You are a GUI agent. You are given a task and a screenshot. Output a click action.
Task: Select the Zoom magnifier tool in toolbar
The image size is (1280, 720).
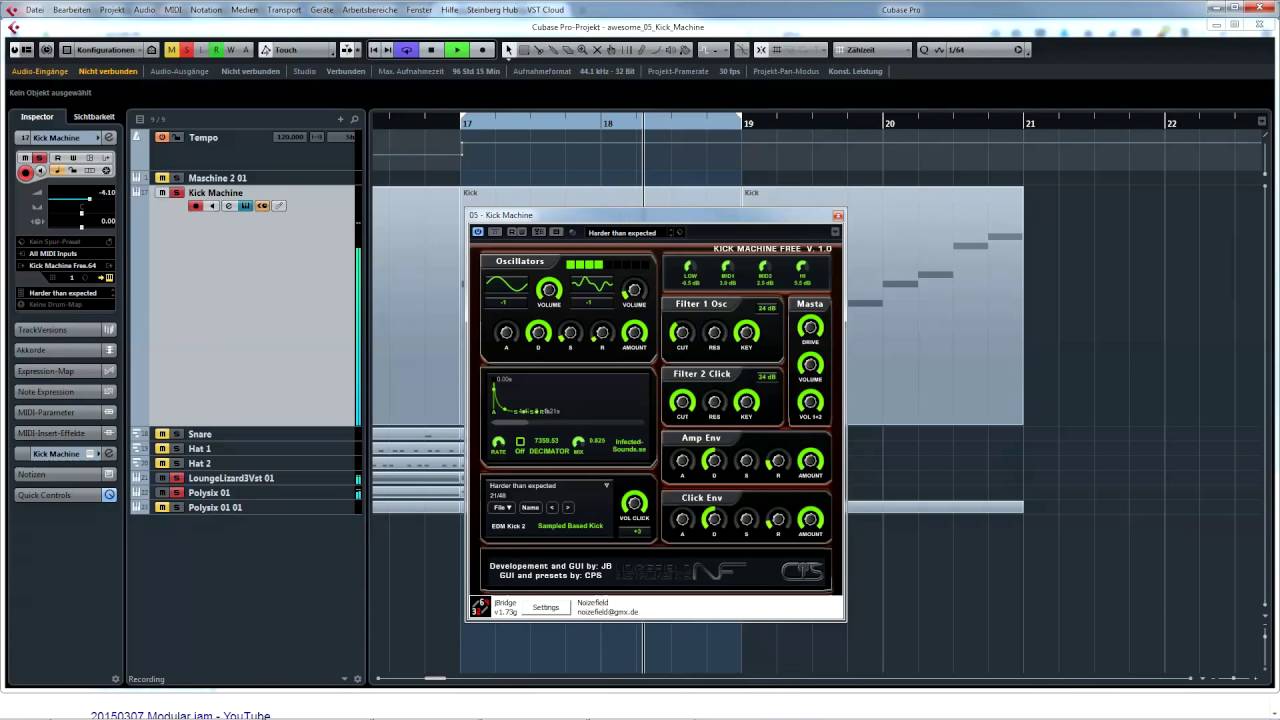coord(582,50)
